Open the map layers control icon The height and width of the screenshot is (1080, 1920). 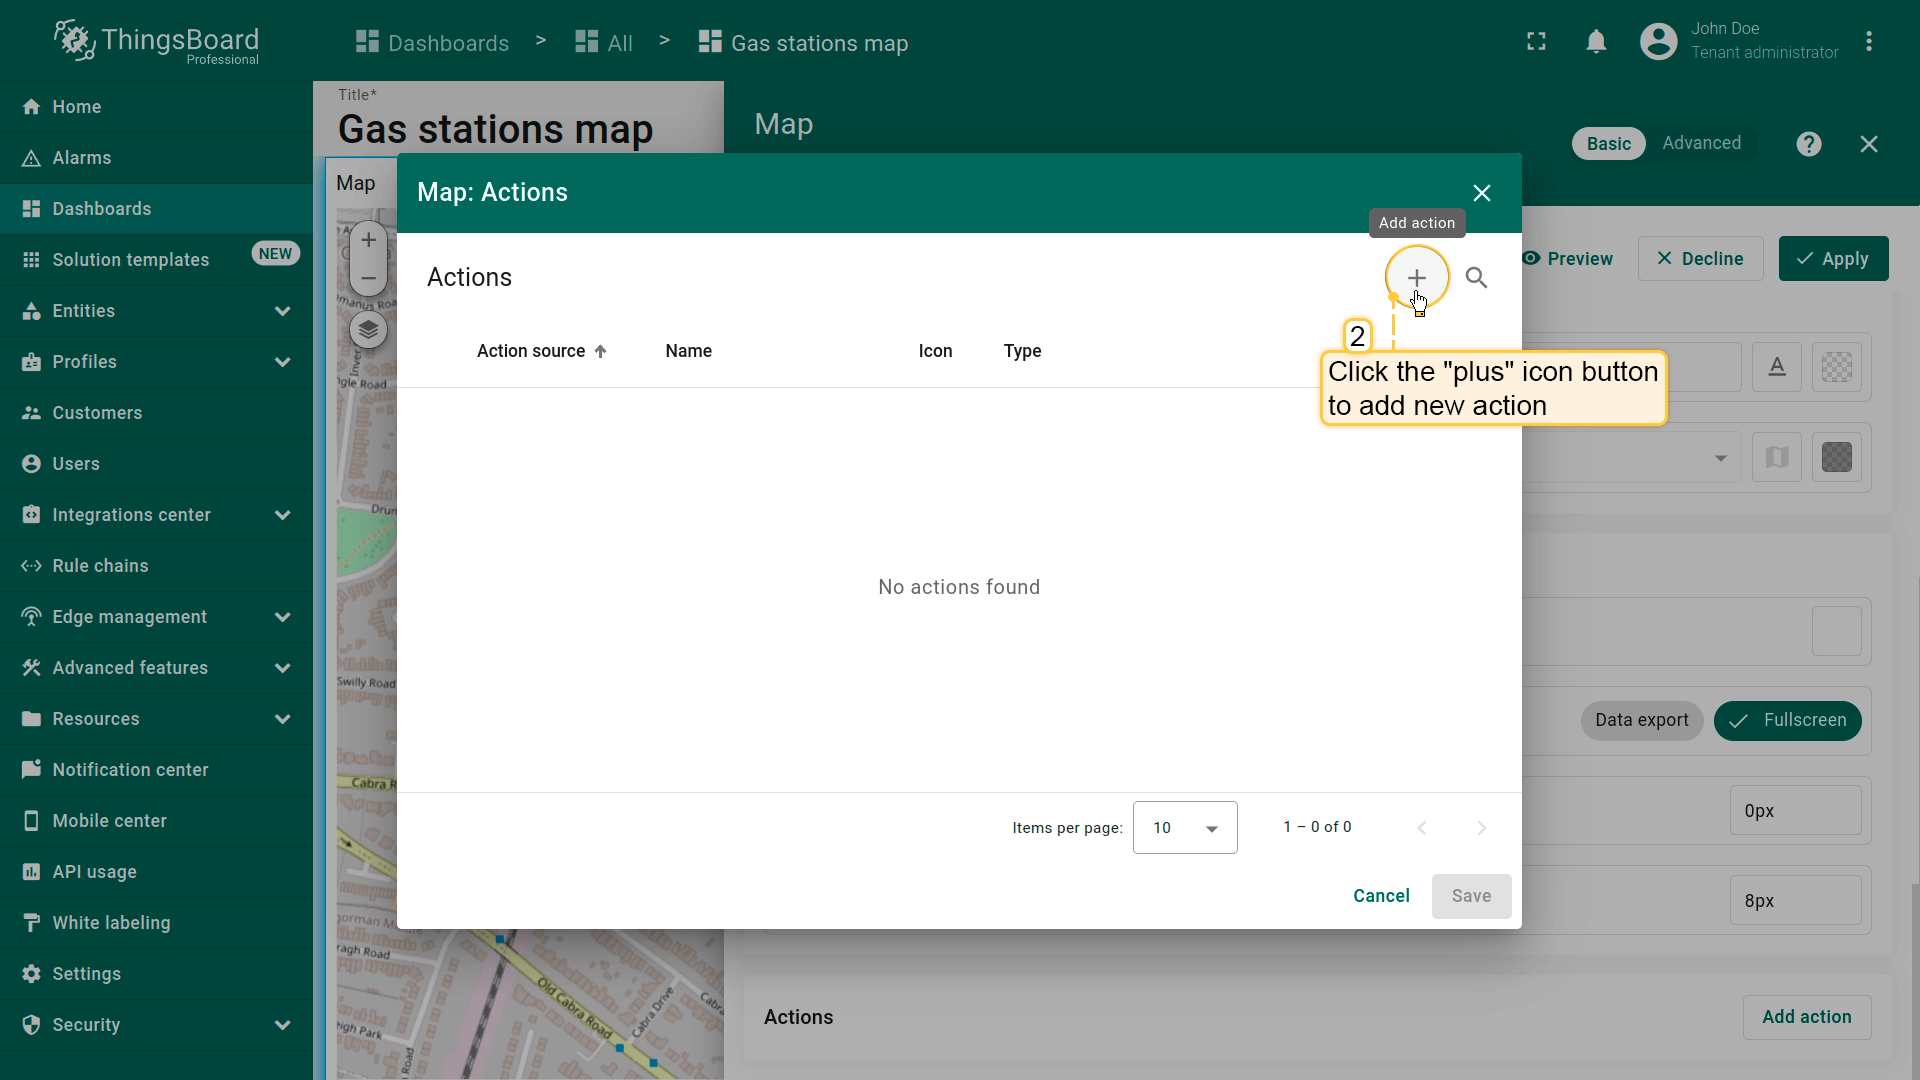tap(368, 330)
